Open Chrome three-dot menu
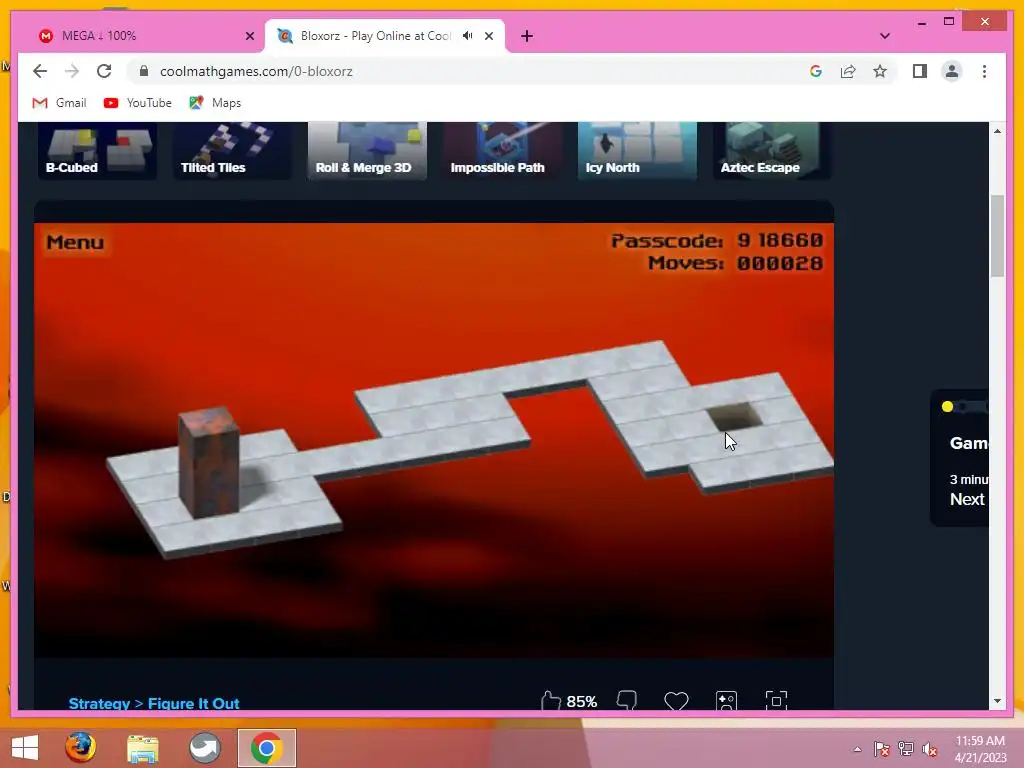1024x768 pixels. 984,71
